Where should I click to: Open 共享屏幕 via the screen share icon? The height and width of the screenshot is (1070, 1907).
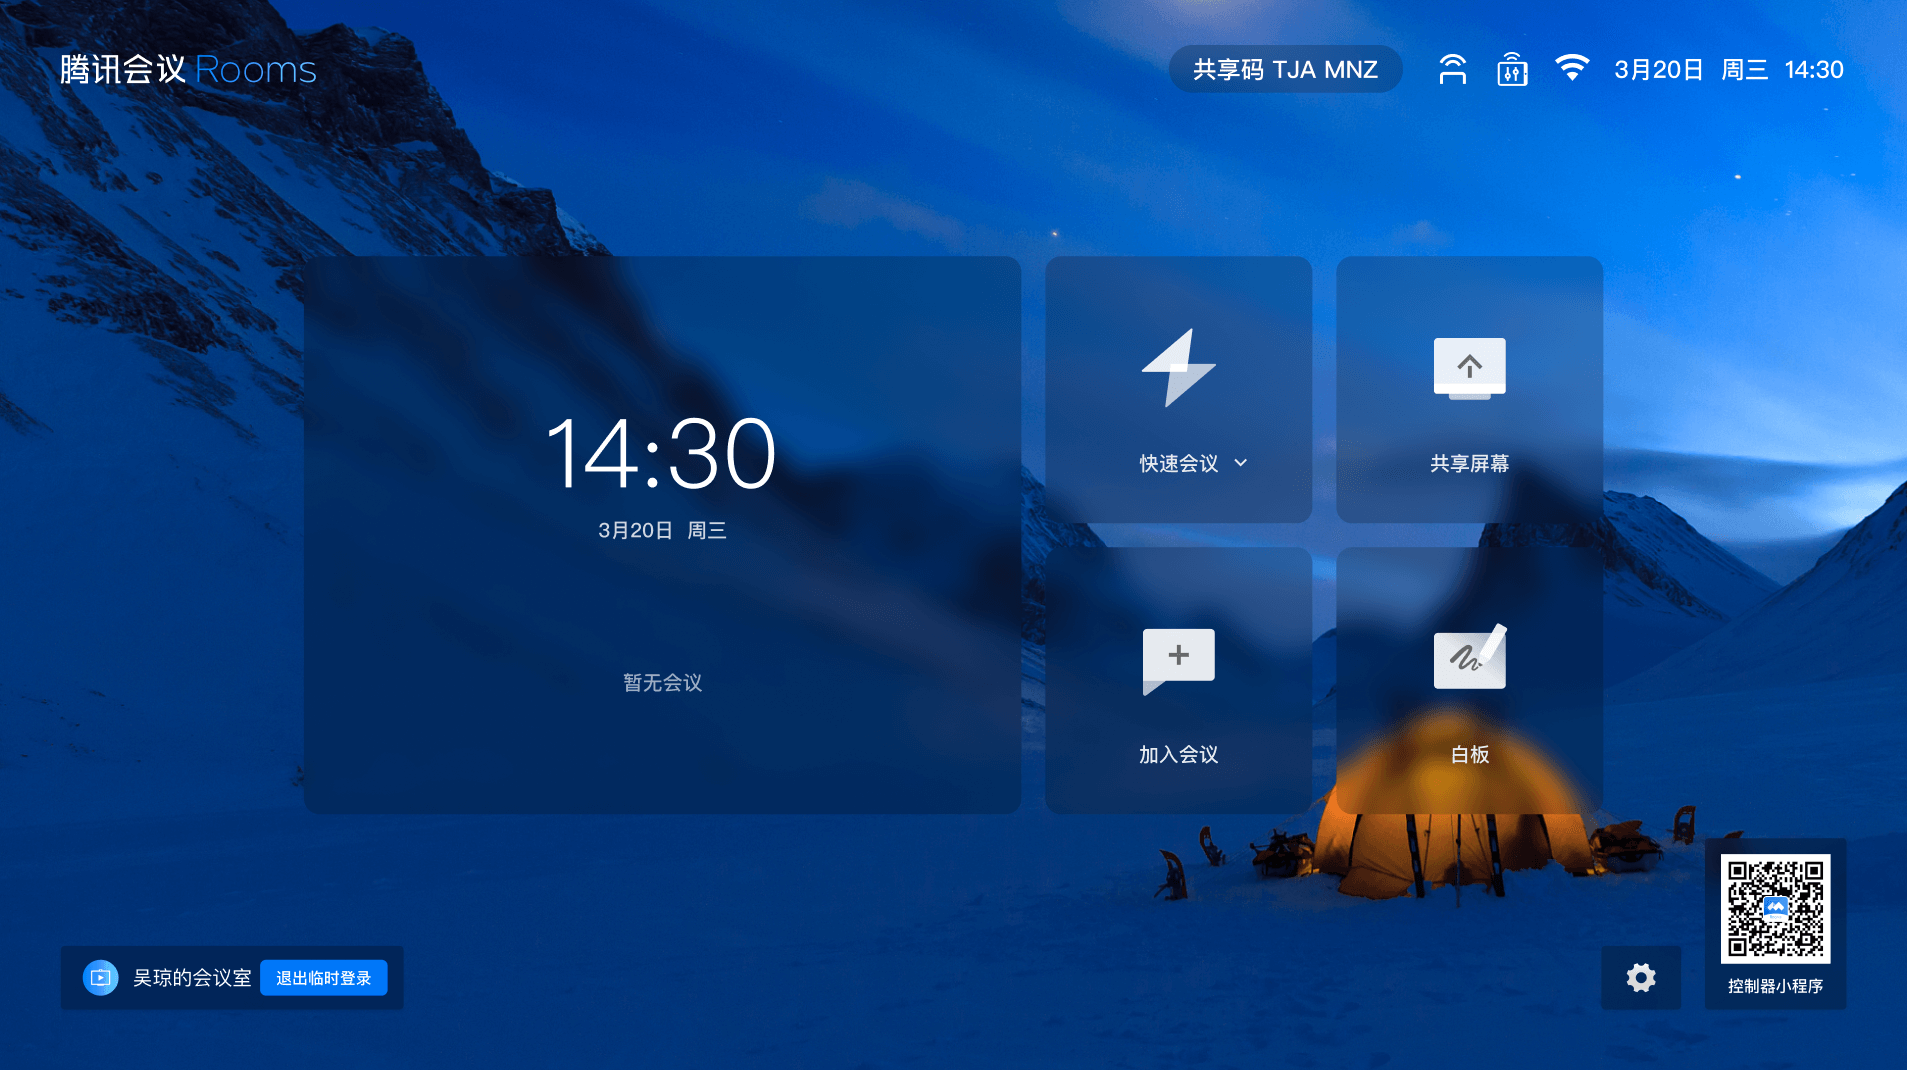(1469, 368)
